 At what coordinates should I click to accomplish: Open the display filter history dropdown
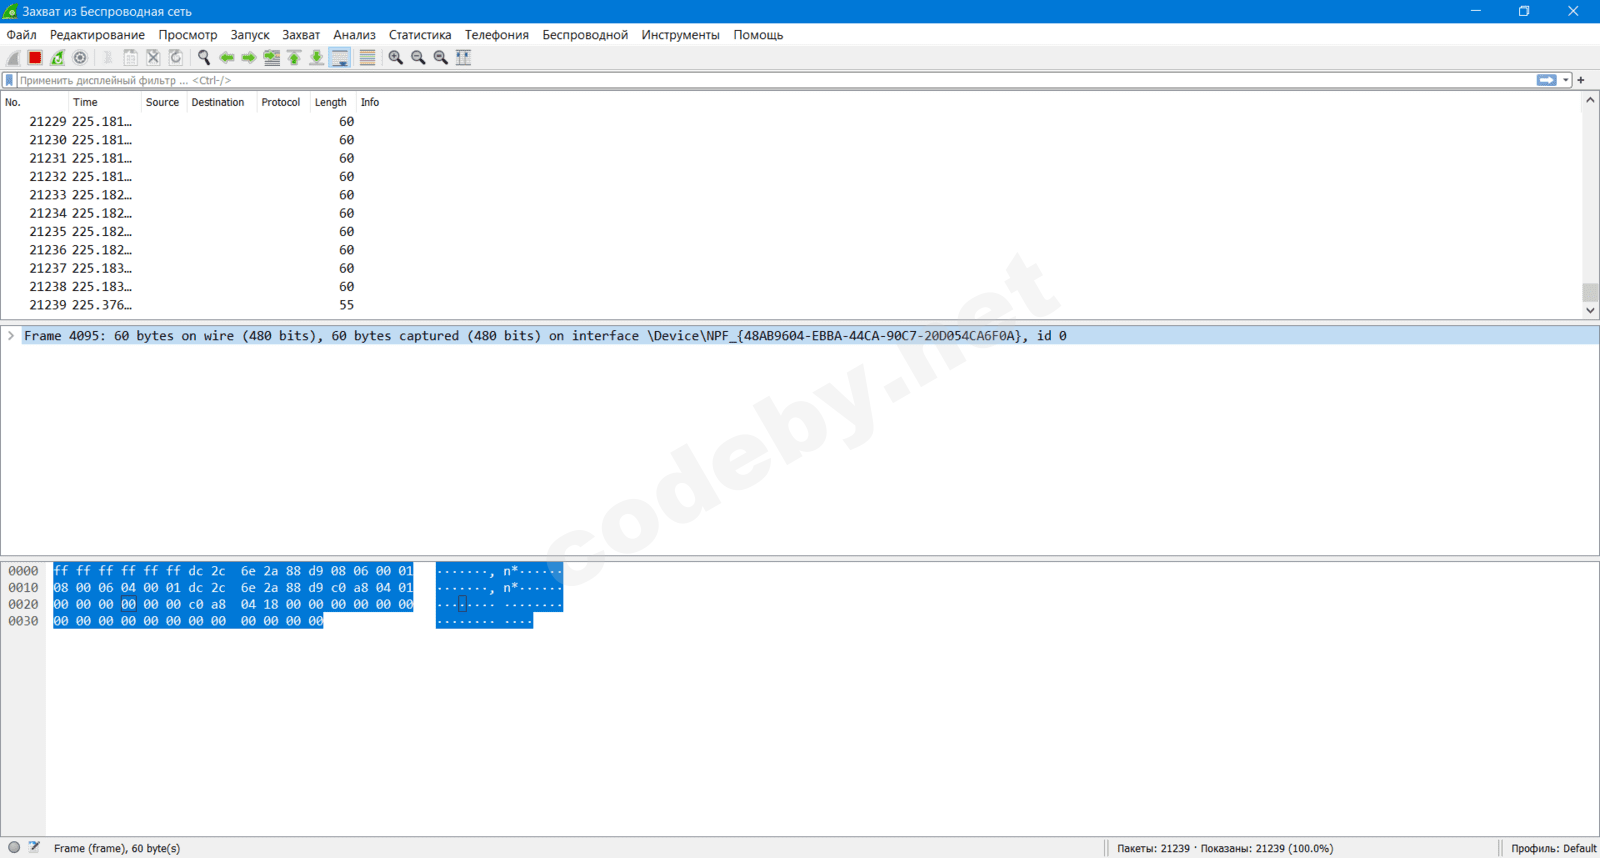[x=1566, y=80]
